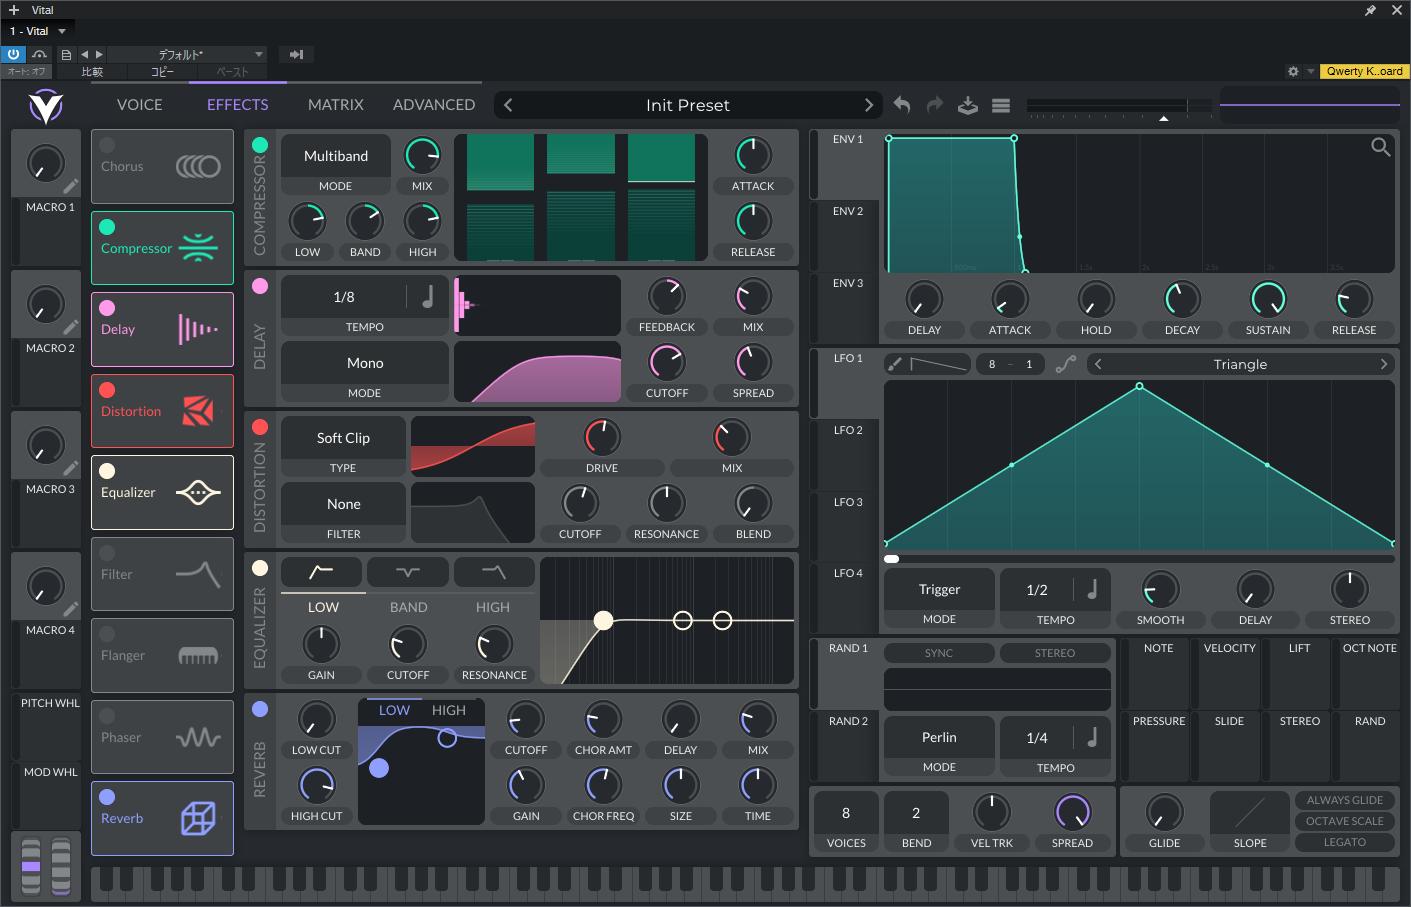The width and height of the screenshot is (1411, 907).
Task: Switch to the ADVANCED tab
Action: (x=434, y=105)
